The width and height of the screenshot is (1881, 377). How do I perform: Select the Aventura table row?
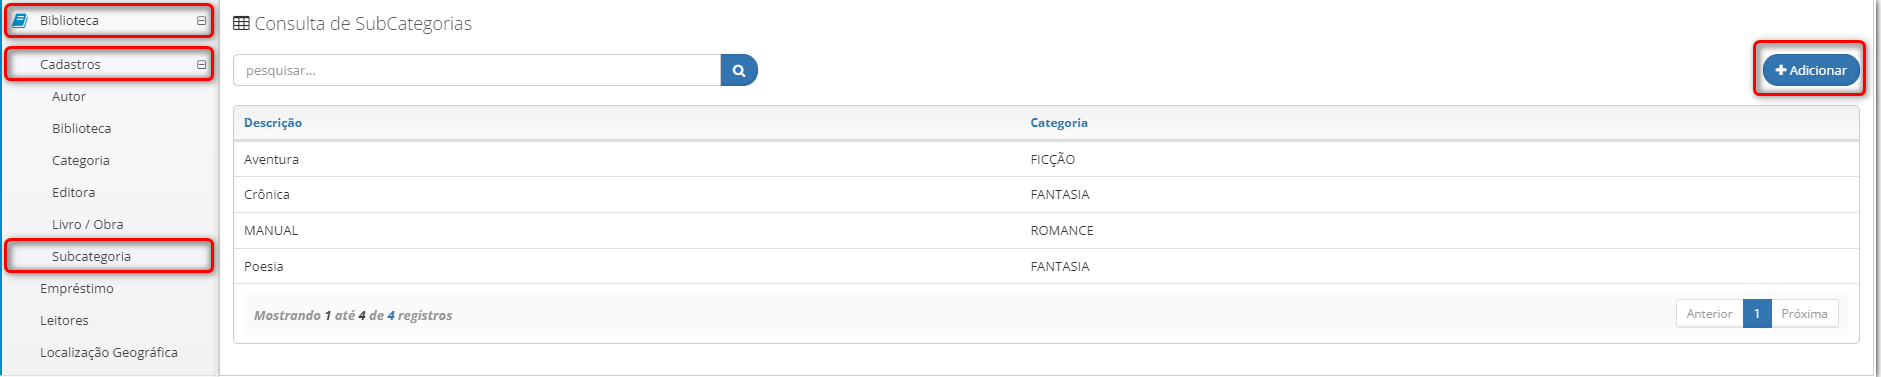(1046, 159)
